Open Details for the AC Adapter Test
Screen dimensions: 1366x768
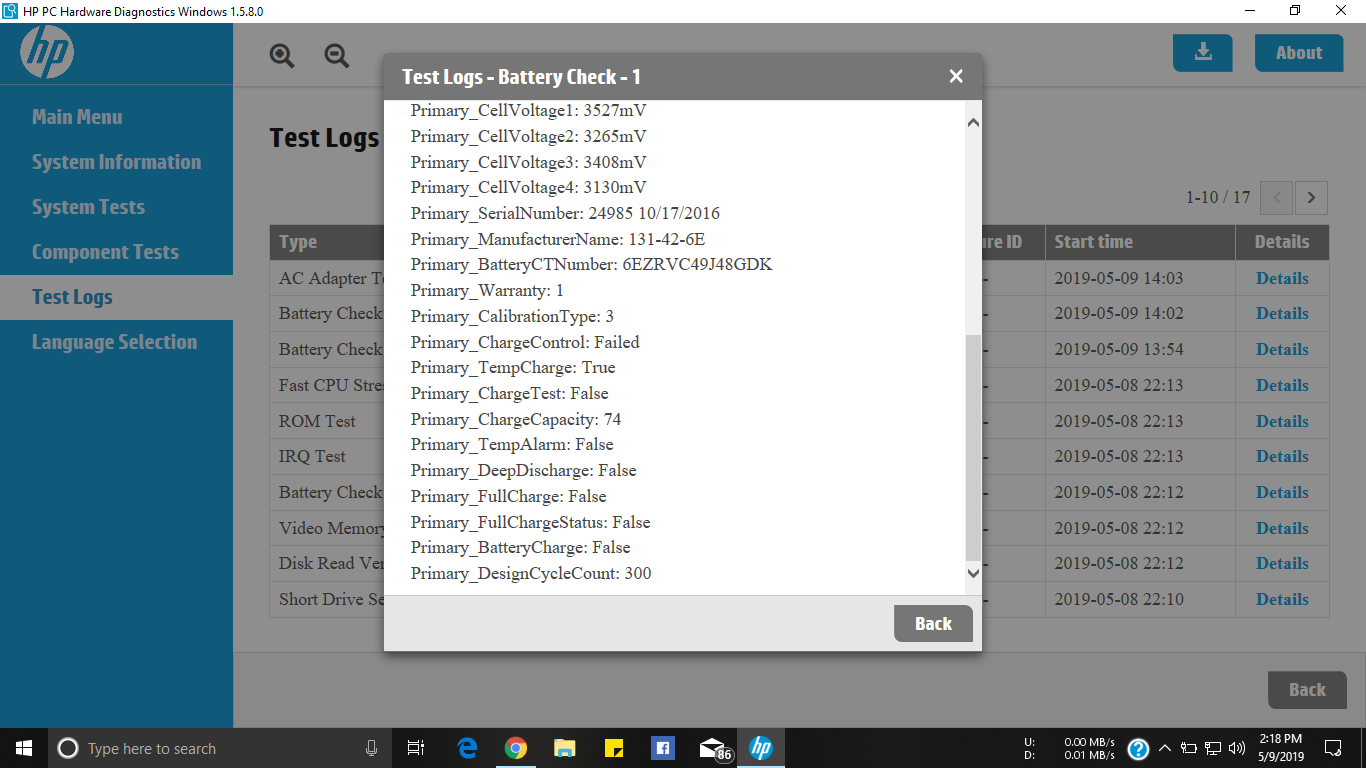[x=1282, y=278]
